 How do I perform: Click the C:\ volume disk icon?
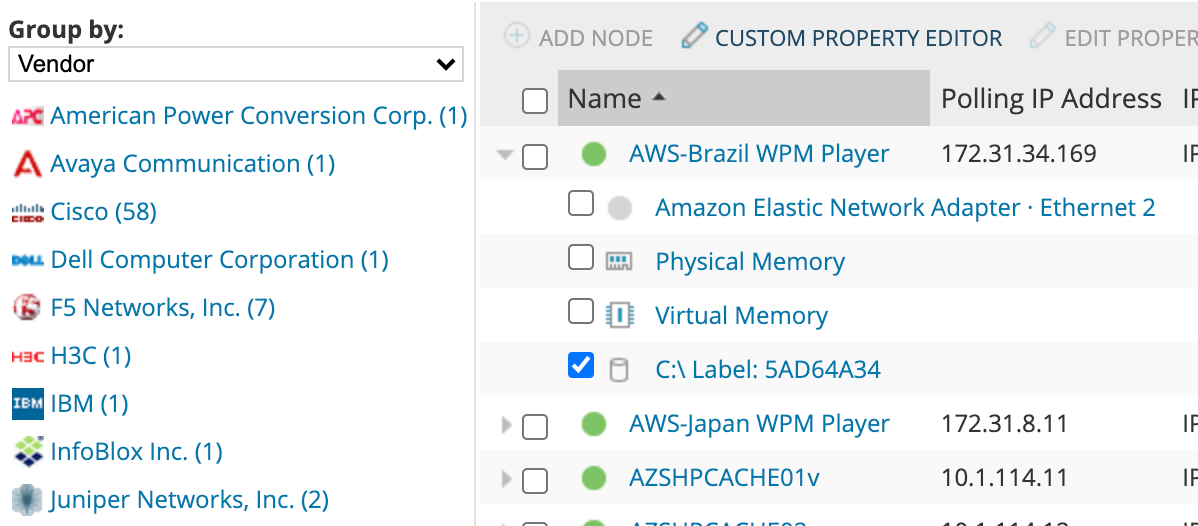pyautogui.click(x=620, y=370)
